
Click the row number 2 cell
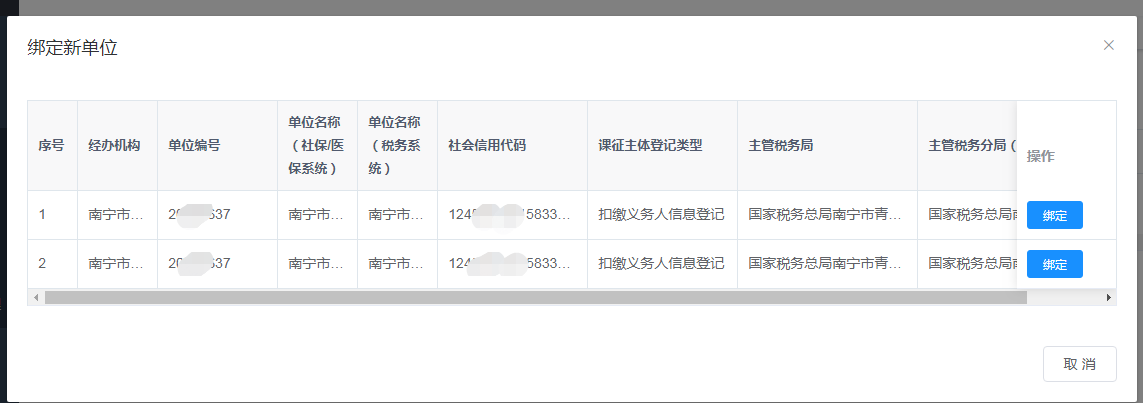pyautogui.click(x=43, y=264)
